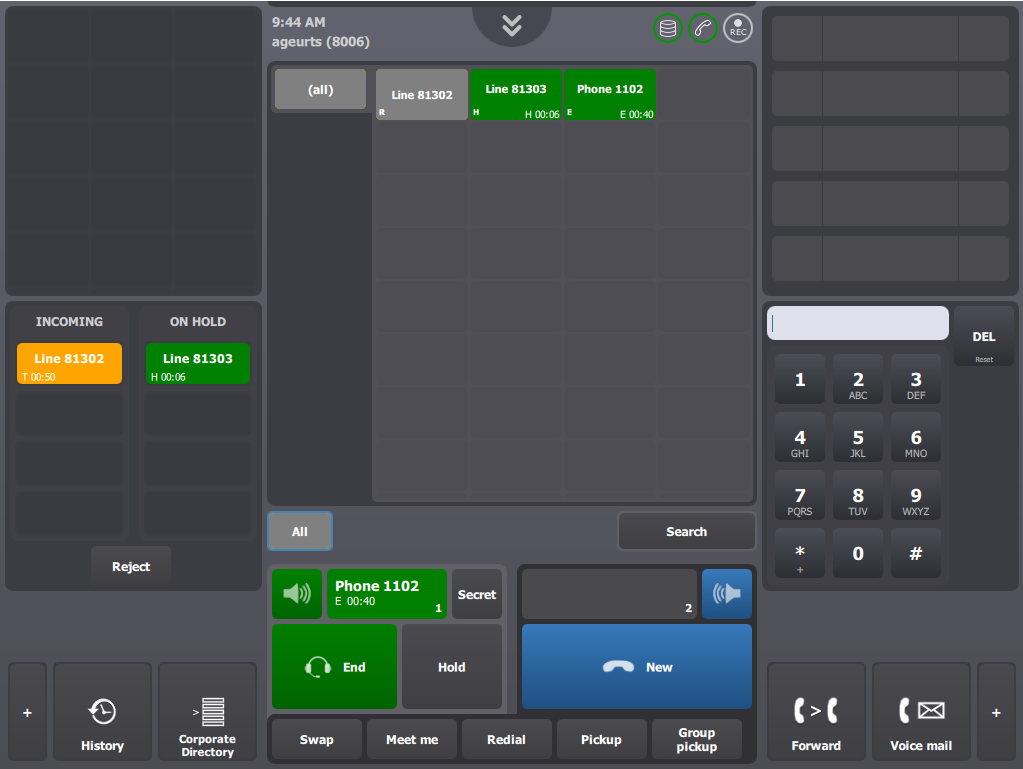Image resolution: width=1023 pixels, height=769 pixels.
Task: Dial digit 8 TUV on the keypad
Action: pyautogui.click(x=858, y=496)
